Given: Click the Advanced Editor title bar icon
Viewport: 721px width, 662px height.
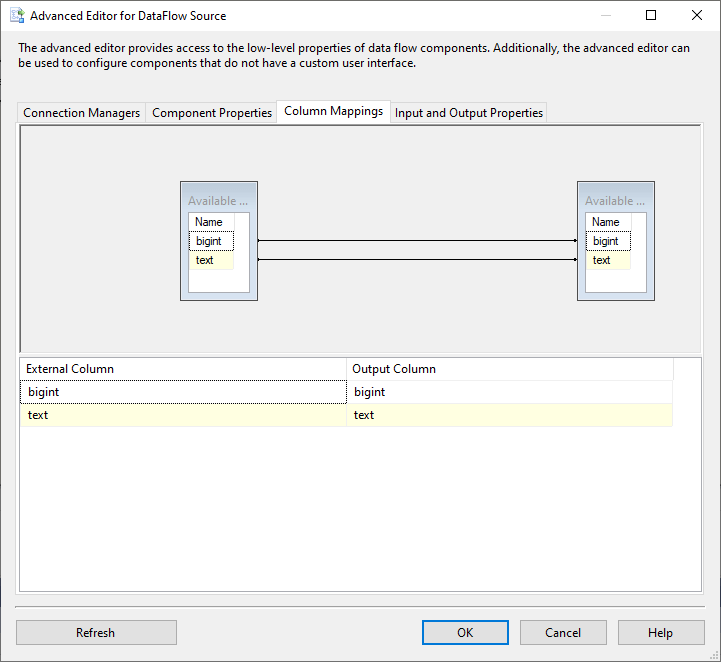Looking at the screenshot, I should click(x=16, y=16).
